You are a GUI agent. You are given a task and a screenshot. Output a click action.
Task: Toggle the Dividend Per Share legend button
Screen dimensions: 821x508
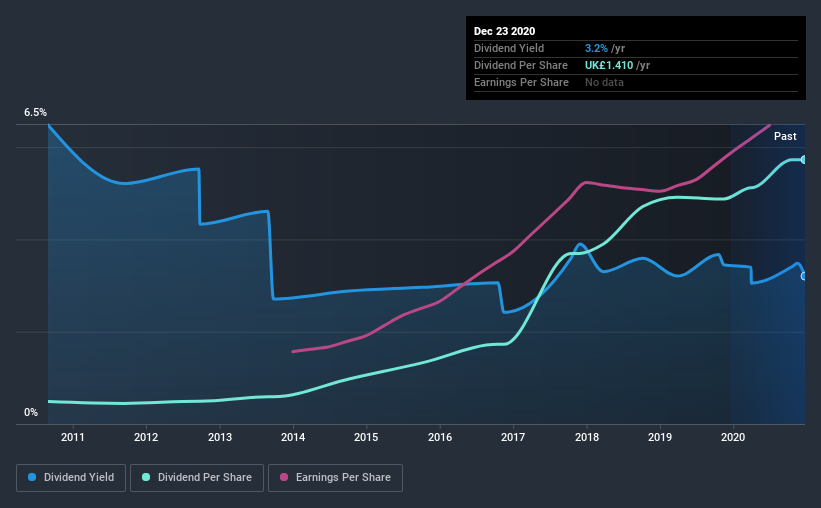pos(197,478)
